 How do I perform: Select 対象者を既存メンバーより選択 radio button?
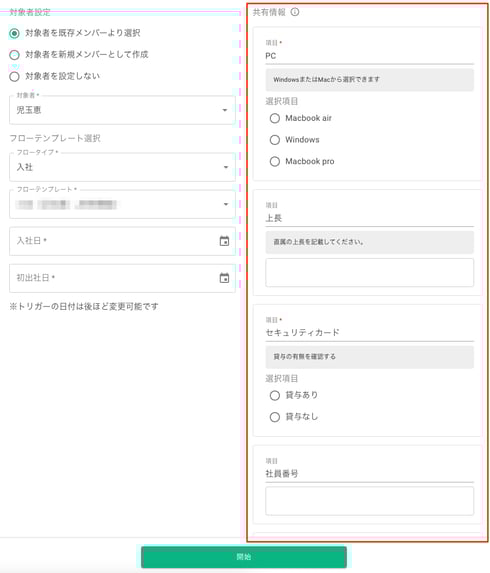[14, 34]
